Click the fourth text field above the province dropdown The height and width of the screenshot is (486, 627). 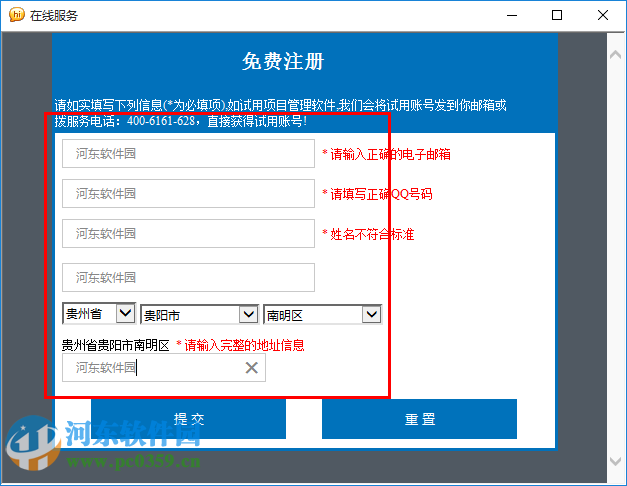click(188, 278)
